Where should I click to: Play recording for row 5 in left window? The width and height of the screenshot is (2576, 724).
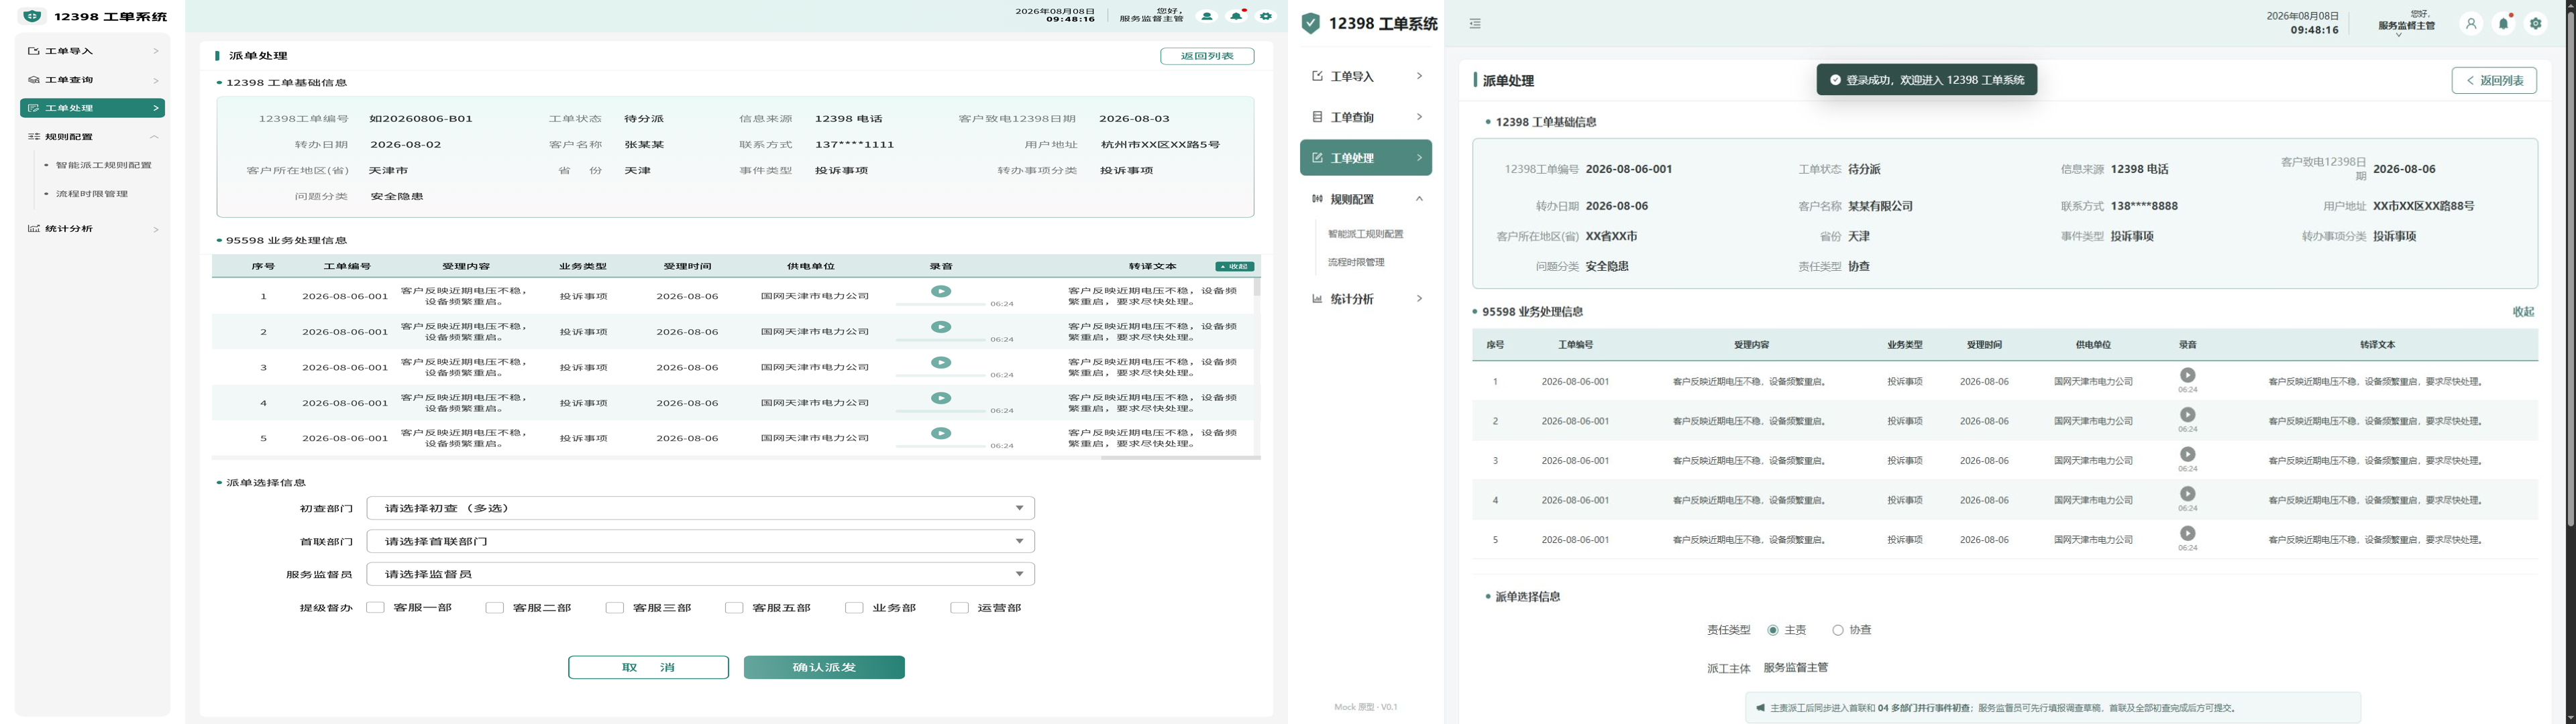(x=941, y=433)
